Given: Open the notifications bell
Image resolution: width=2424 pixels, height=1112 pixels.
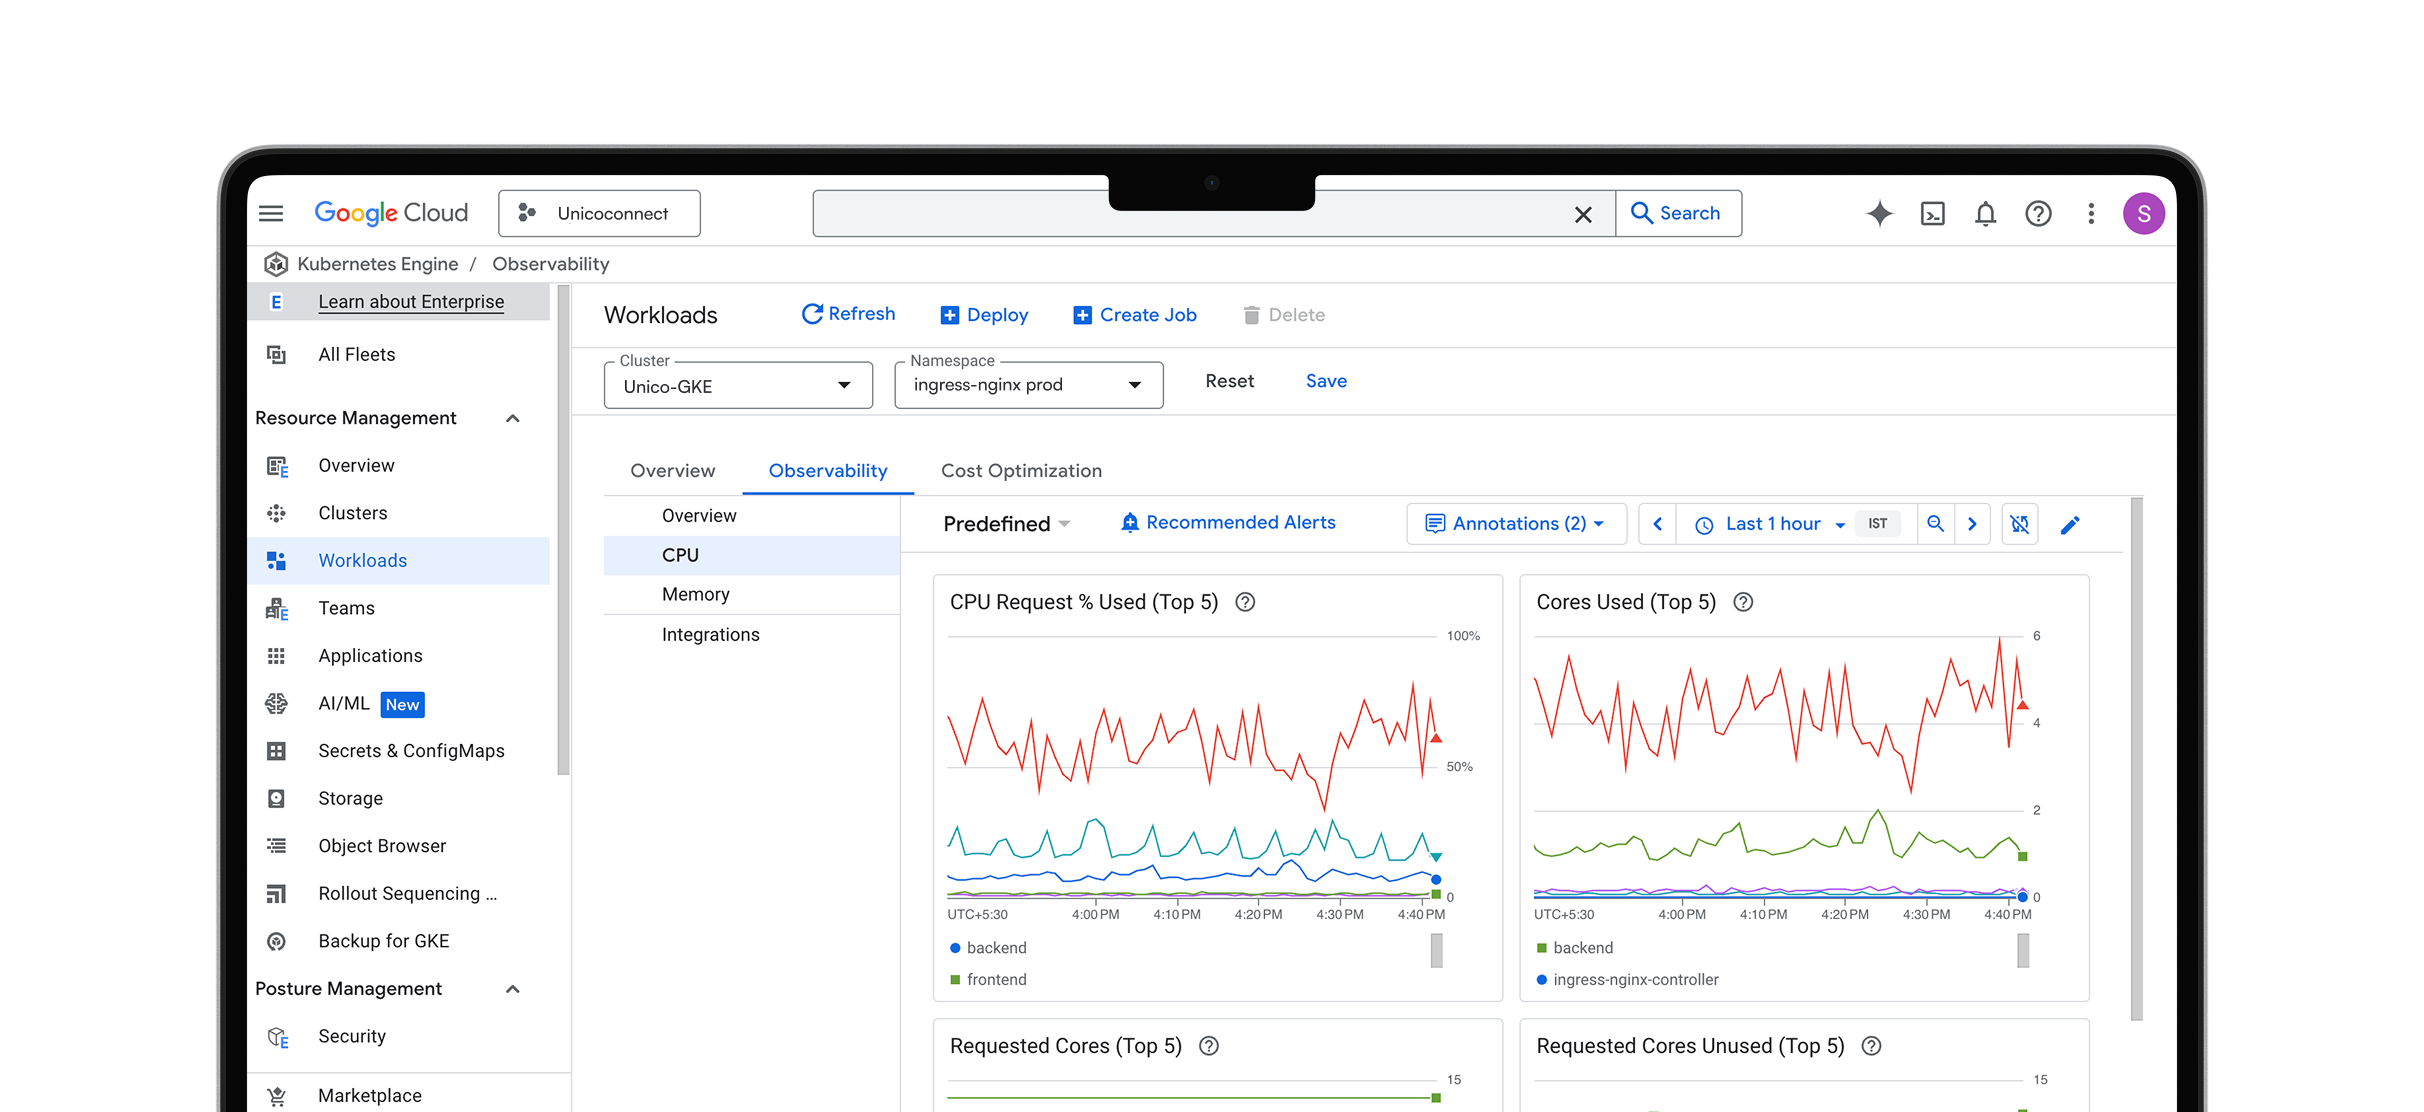Looking at the screenshot, I should coord(1985,213).
